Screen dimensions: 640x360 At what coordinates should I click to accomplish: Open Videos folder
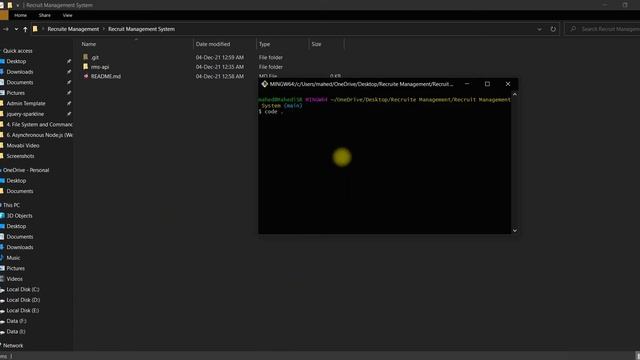[x=14, y=279]
